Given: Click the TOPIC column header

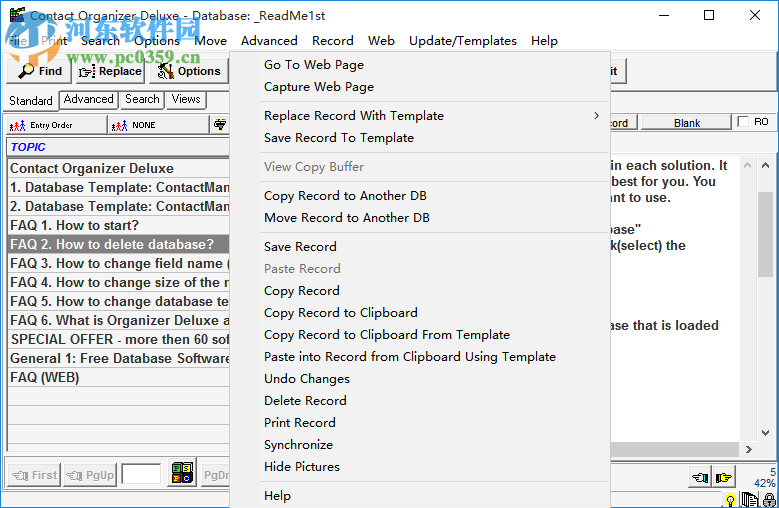Looking at the screenshot, I should click(x=118, y=147).
